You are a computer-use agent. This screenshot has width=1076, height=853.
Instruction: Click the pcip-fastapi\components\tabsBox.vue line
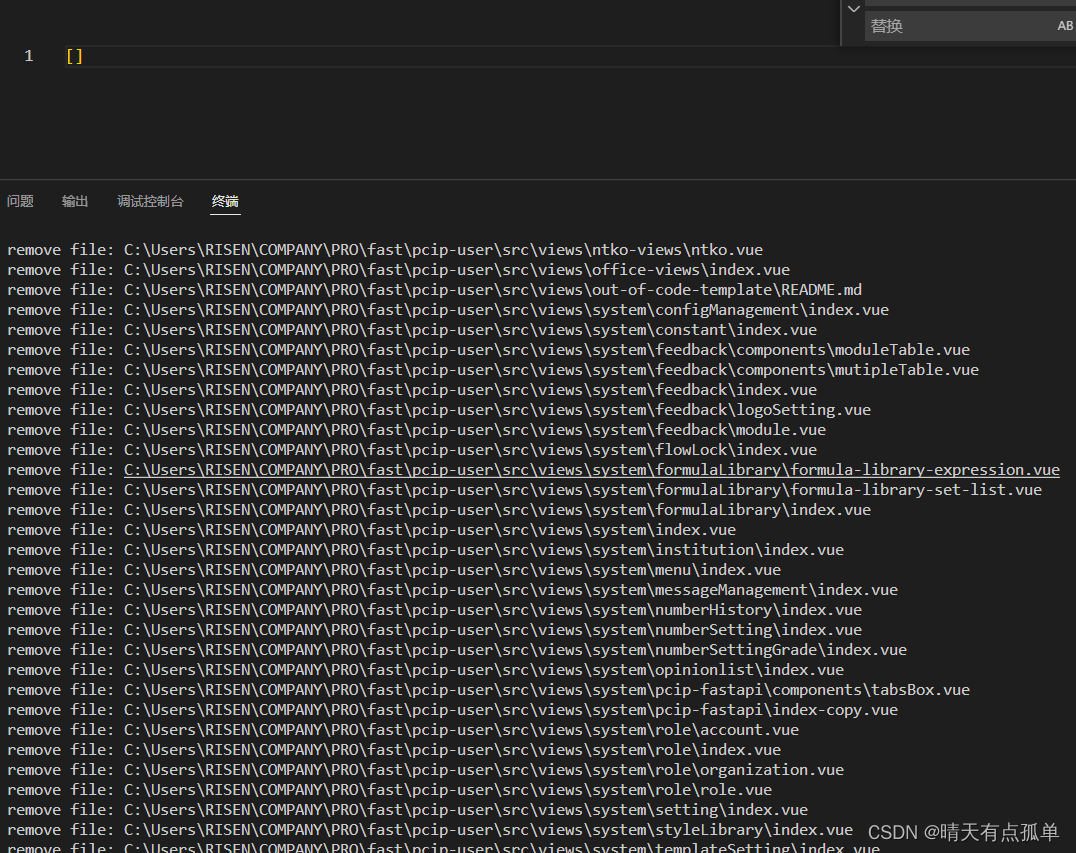pos(489,690)
